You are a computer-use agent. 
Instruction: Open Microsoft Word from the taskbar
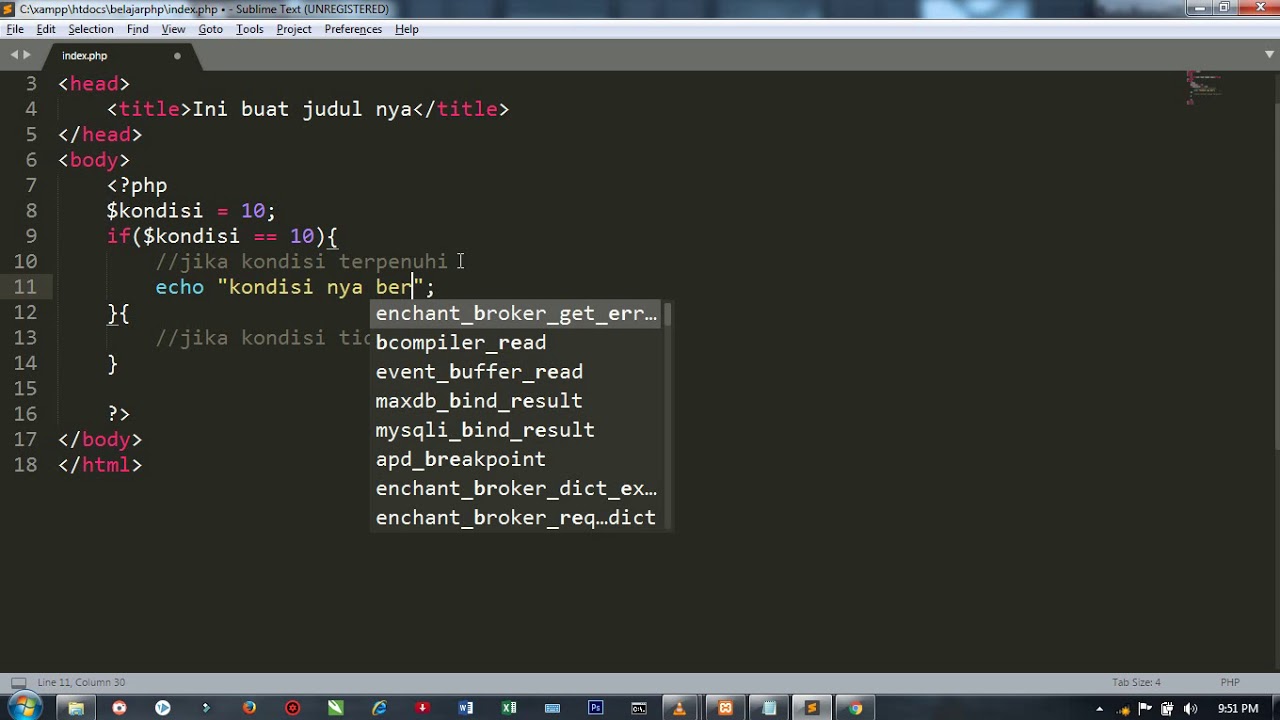[x=466, y=708]
